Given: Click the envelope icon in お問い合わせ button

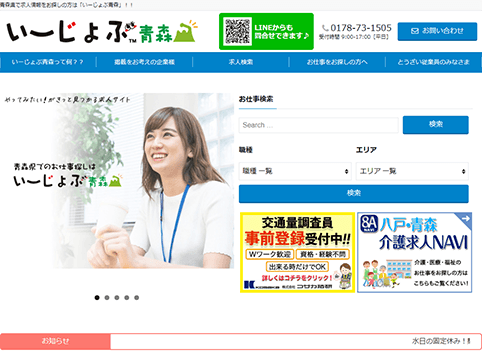Looking at the screenshot, I should click(415, 31).
